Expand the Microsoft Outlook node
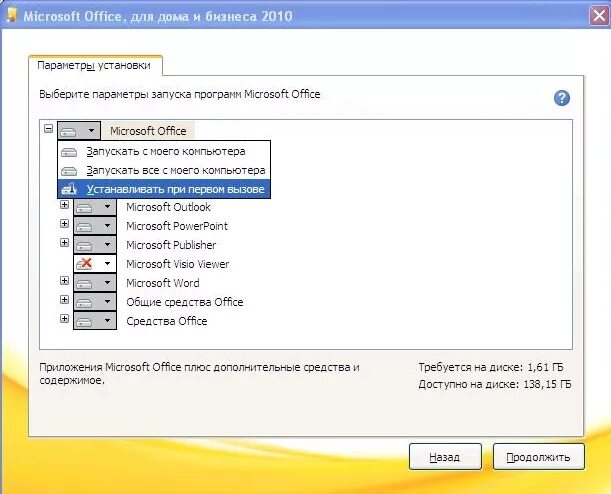Viewport: 611px width, 494px height. [65, 205]
